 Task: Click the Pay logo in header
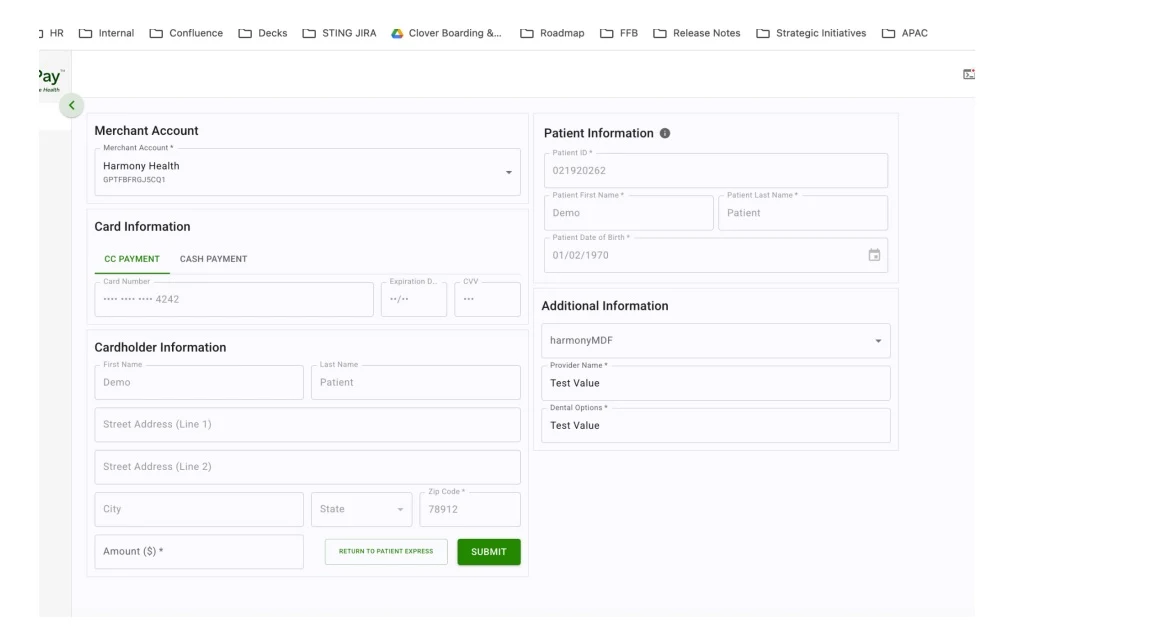(51, 79)
